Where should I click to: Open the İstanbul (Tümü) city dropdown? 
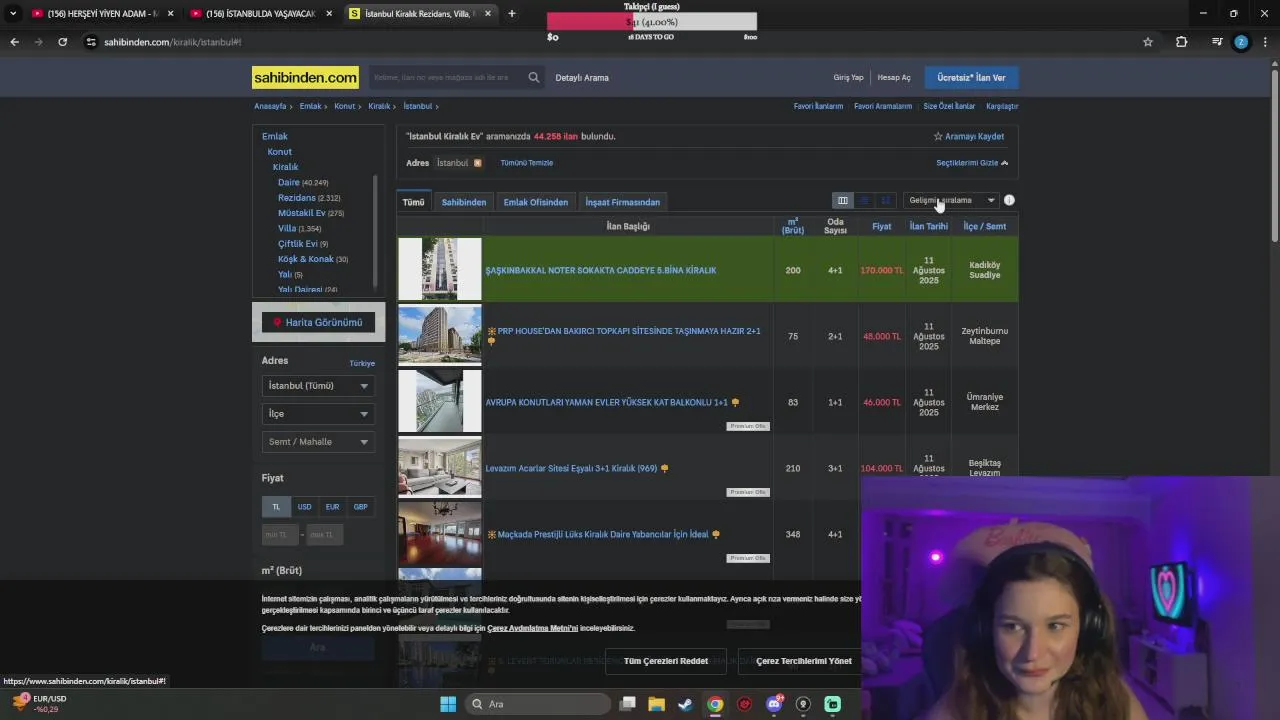click(x=318, y=385)
